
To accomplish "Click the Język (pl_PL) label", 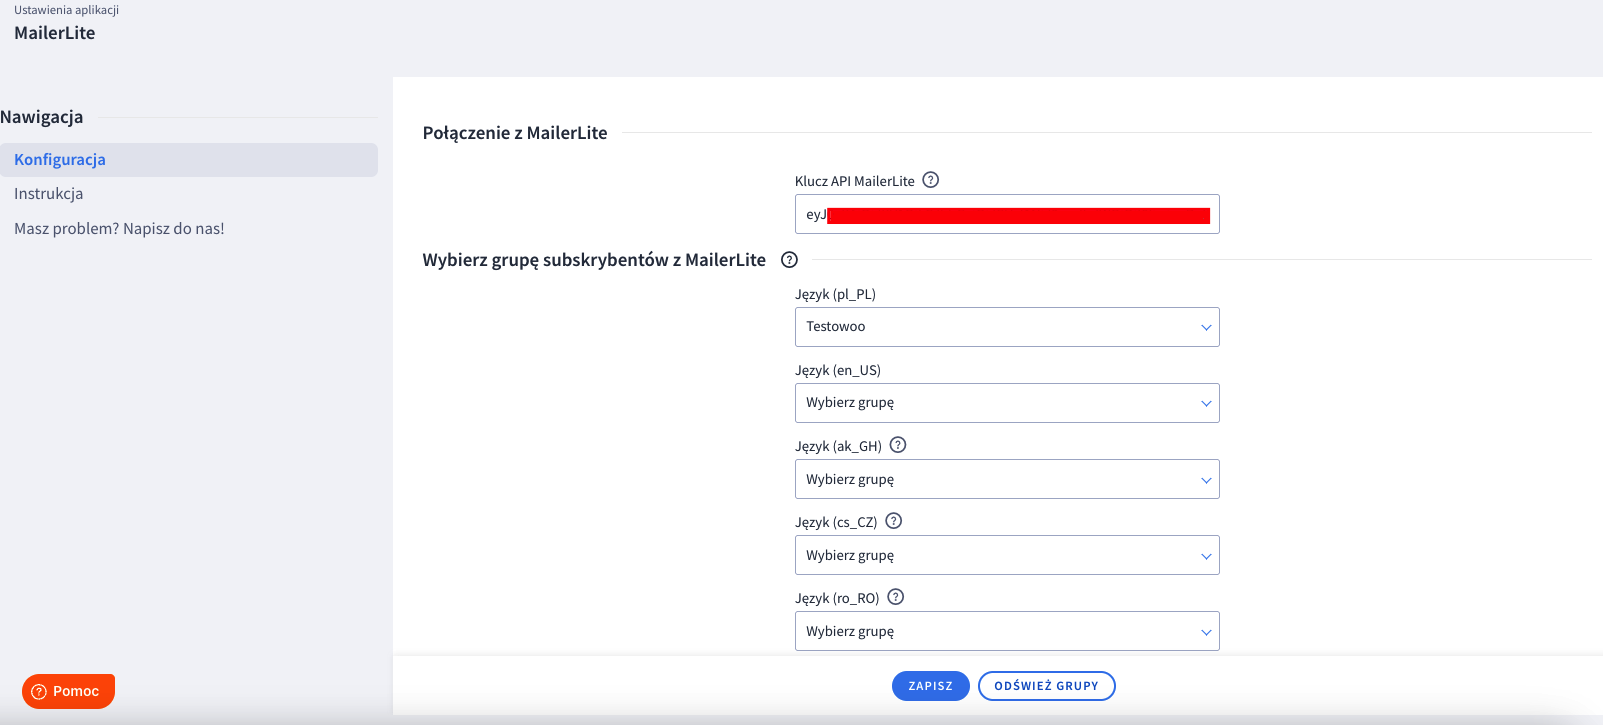I will (x=835, y=294).
